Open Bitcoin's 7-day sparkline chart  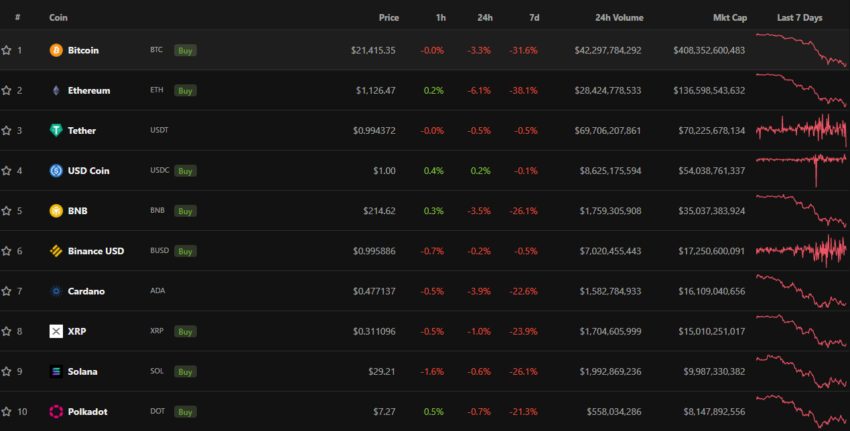pyautogui.click(x=801, y=50)
